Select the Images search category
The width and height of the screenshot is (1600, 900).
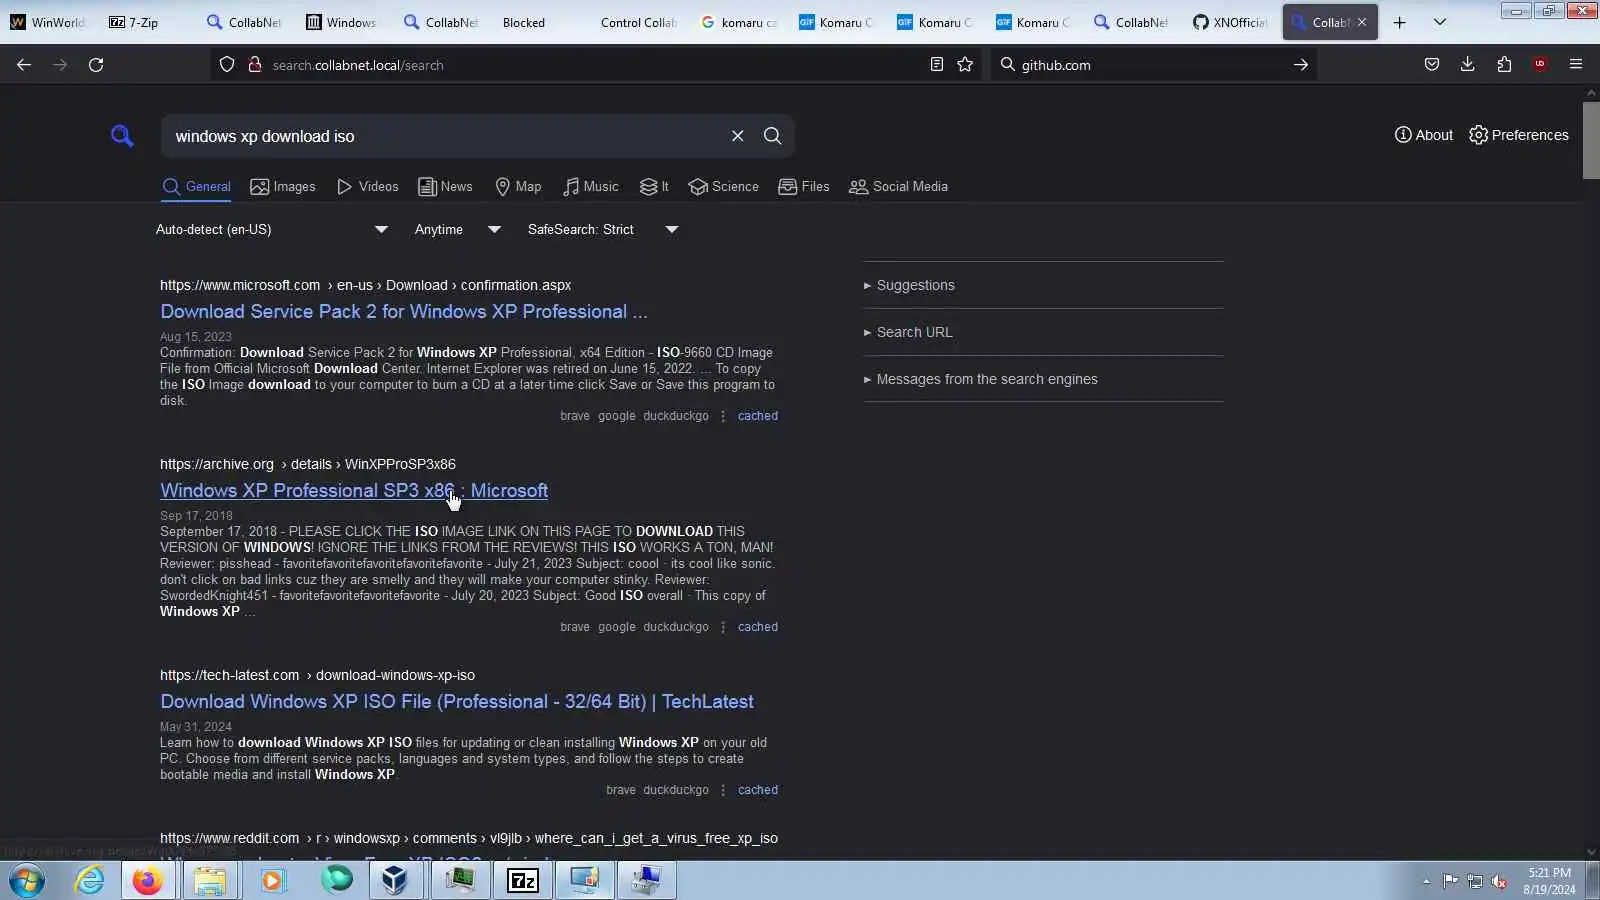tap(283, 187)
